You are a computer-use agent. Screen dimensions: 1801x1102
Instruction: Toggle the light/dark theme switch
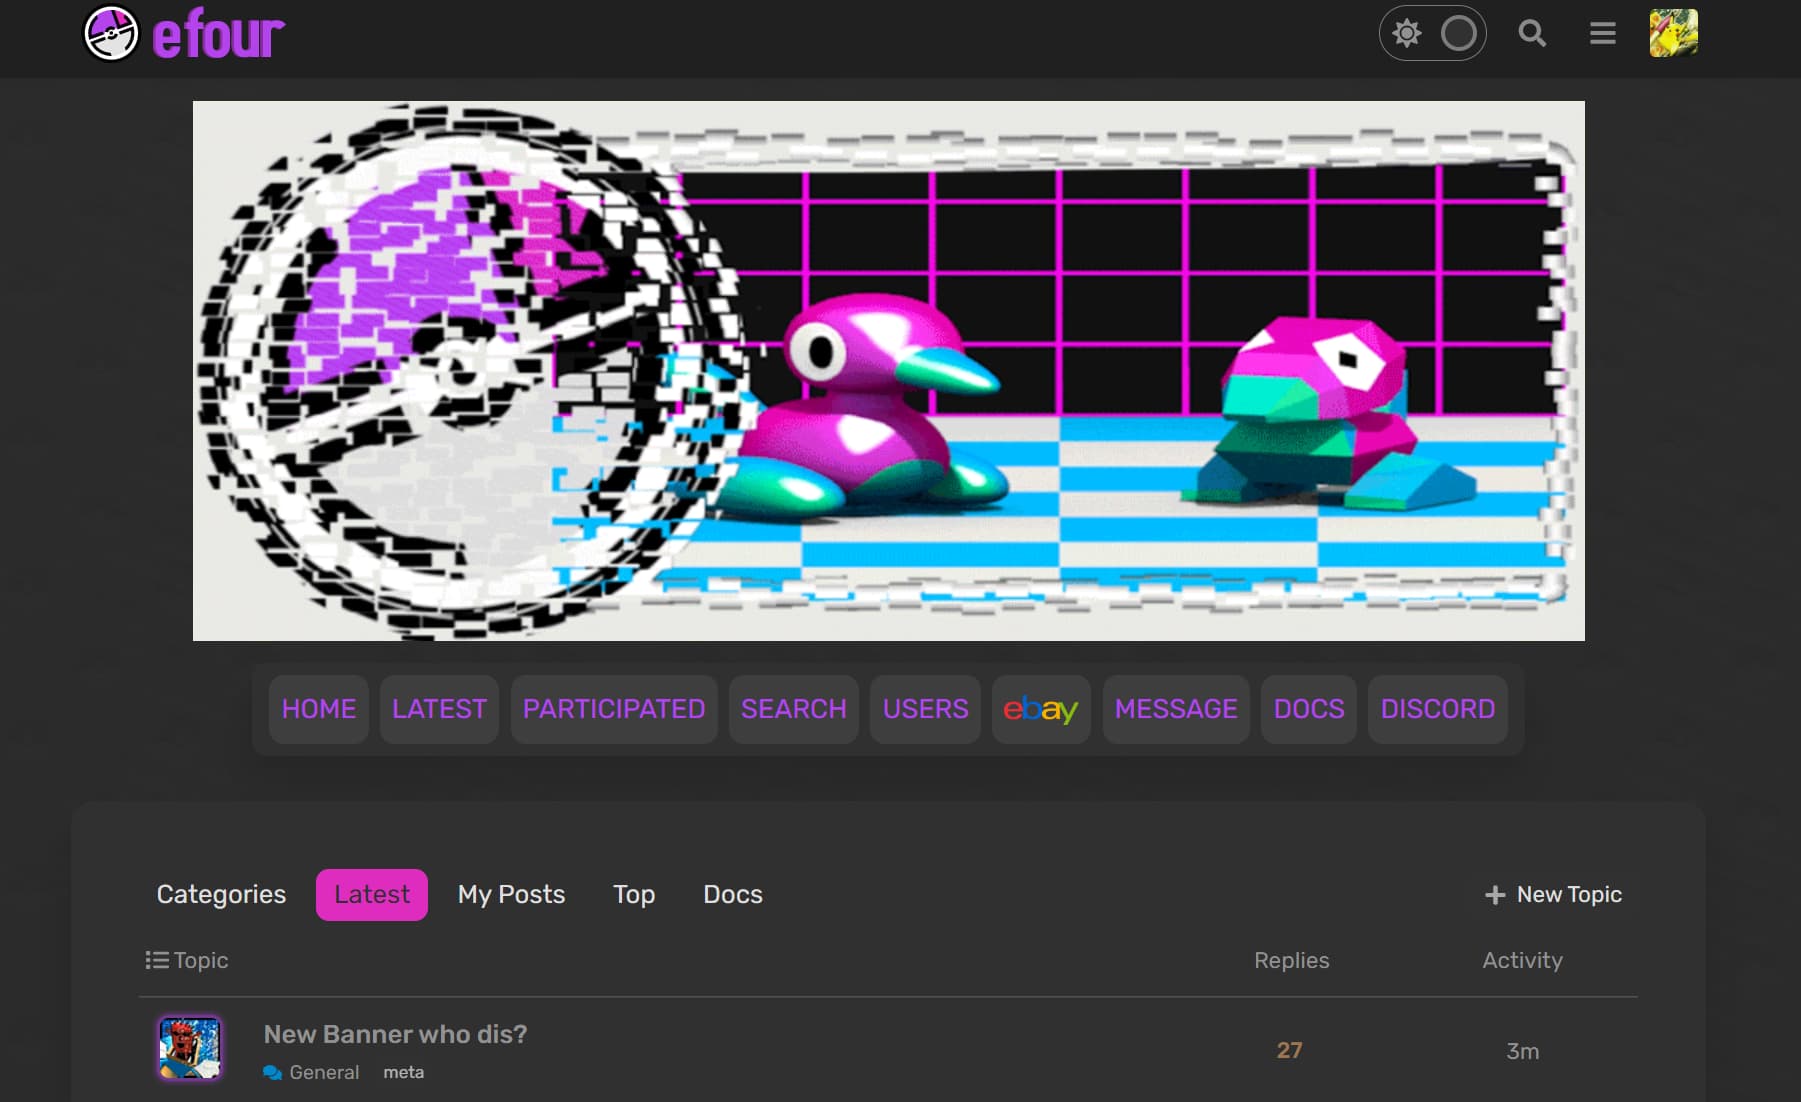[x=1432, y=33]
